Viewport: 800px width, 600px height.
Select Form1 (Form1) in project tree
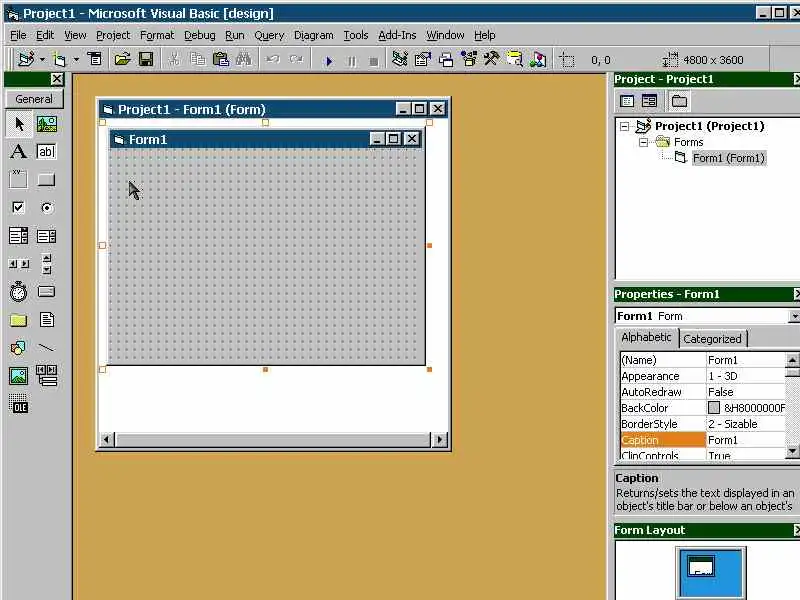point(729,158)
